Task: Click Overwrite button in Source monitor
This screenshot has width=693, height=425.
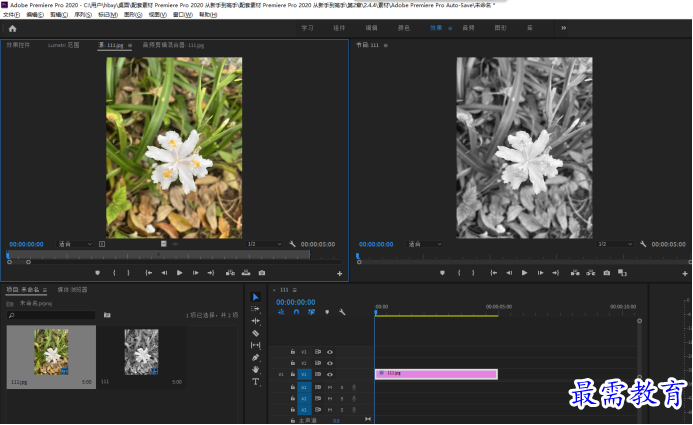Action: pyautogui.click(x=246, y=273)
